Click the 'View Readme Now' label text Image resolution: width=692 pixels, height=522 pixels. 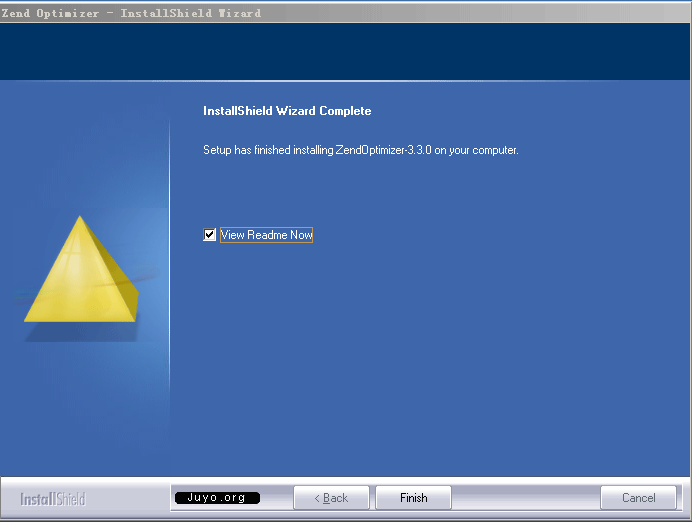266,235
